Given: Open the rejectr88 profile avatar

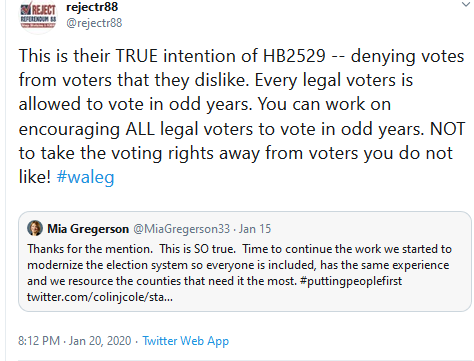Looking at the screenshot, I should coord(38,16).
